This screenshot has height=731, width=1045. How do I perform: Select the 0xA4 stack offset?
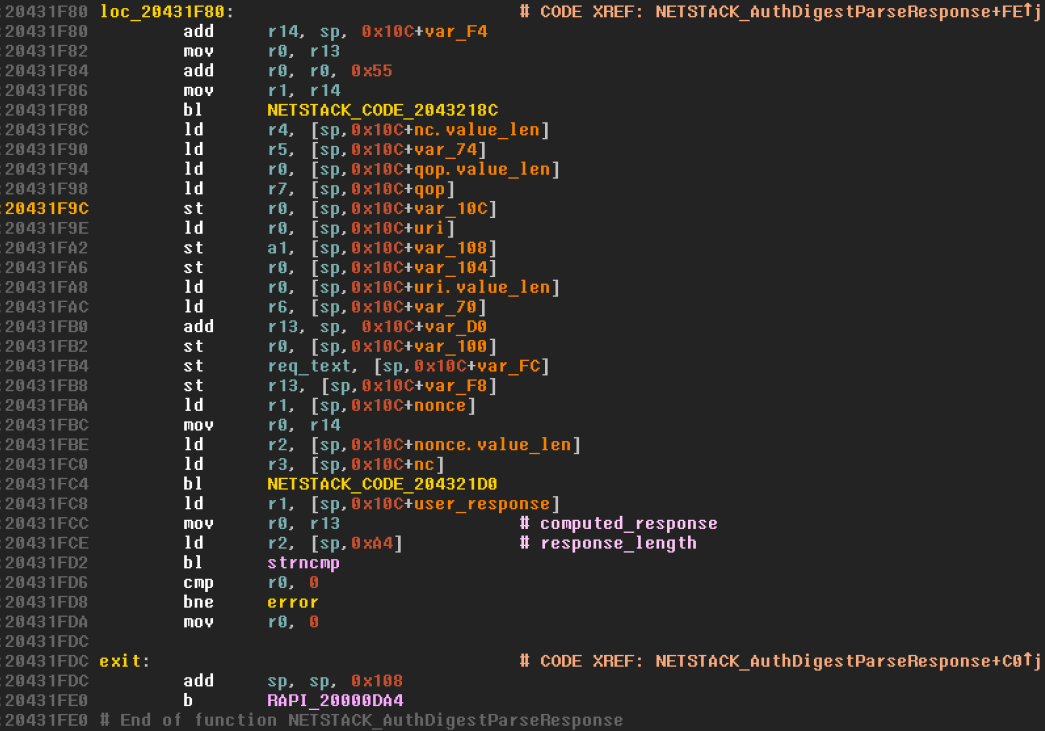click(x=372, y=543)
